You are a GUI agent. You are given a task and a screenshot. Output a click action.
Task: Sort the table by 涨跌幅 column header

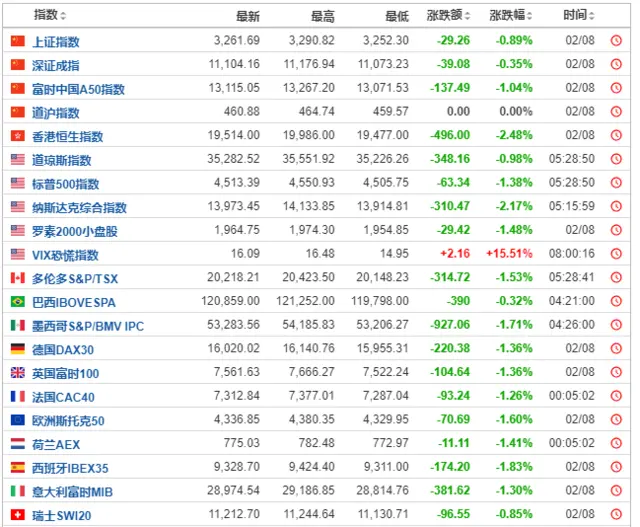click(513, 16)
